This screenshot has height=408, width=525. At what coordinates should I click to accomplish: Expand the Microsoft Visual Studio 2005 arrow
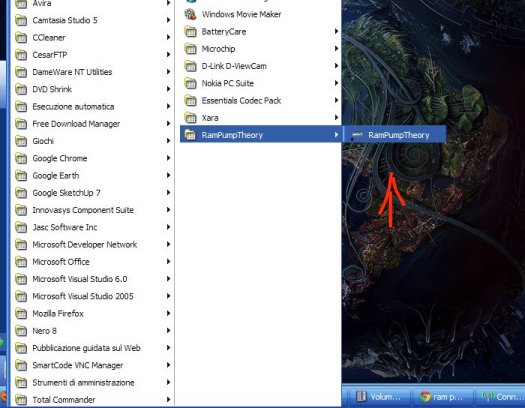click(x=168, y=296)
